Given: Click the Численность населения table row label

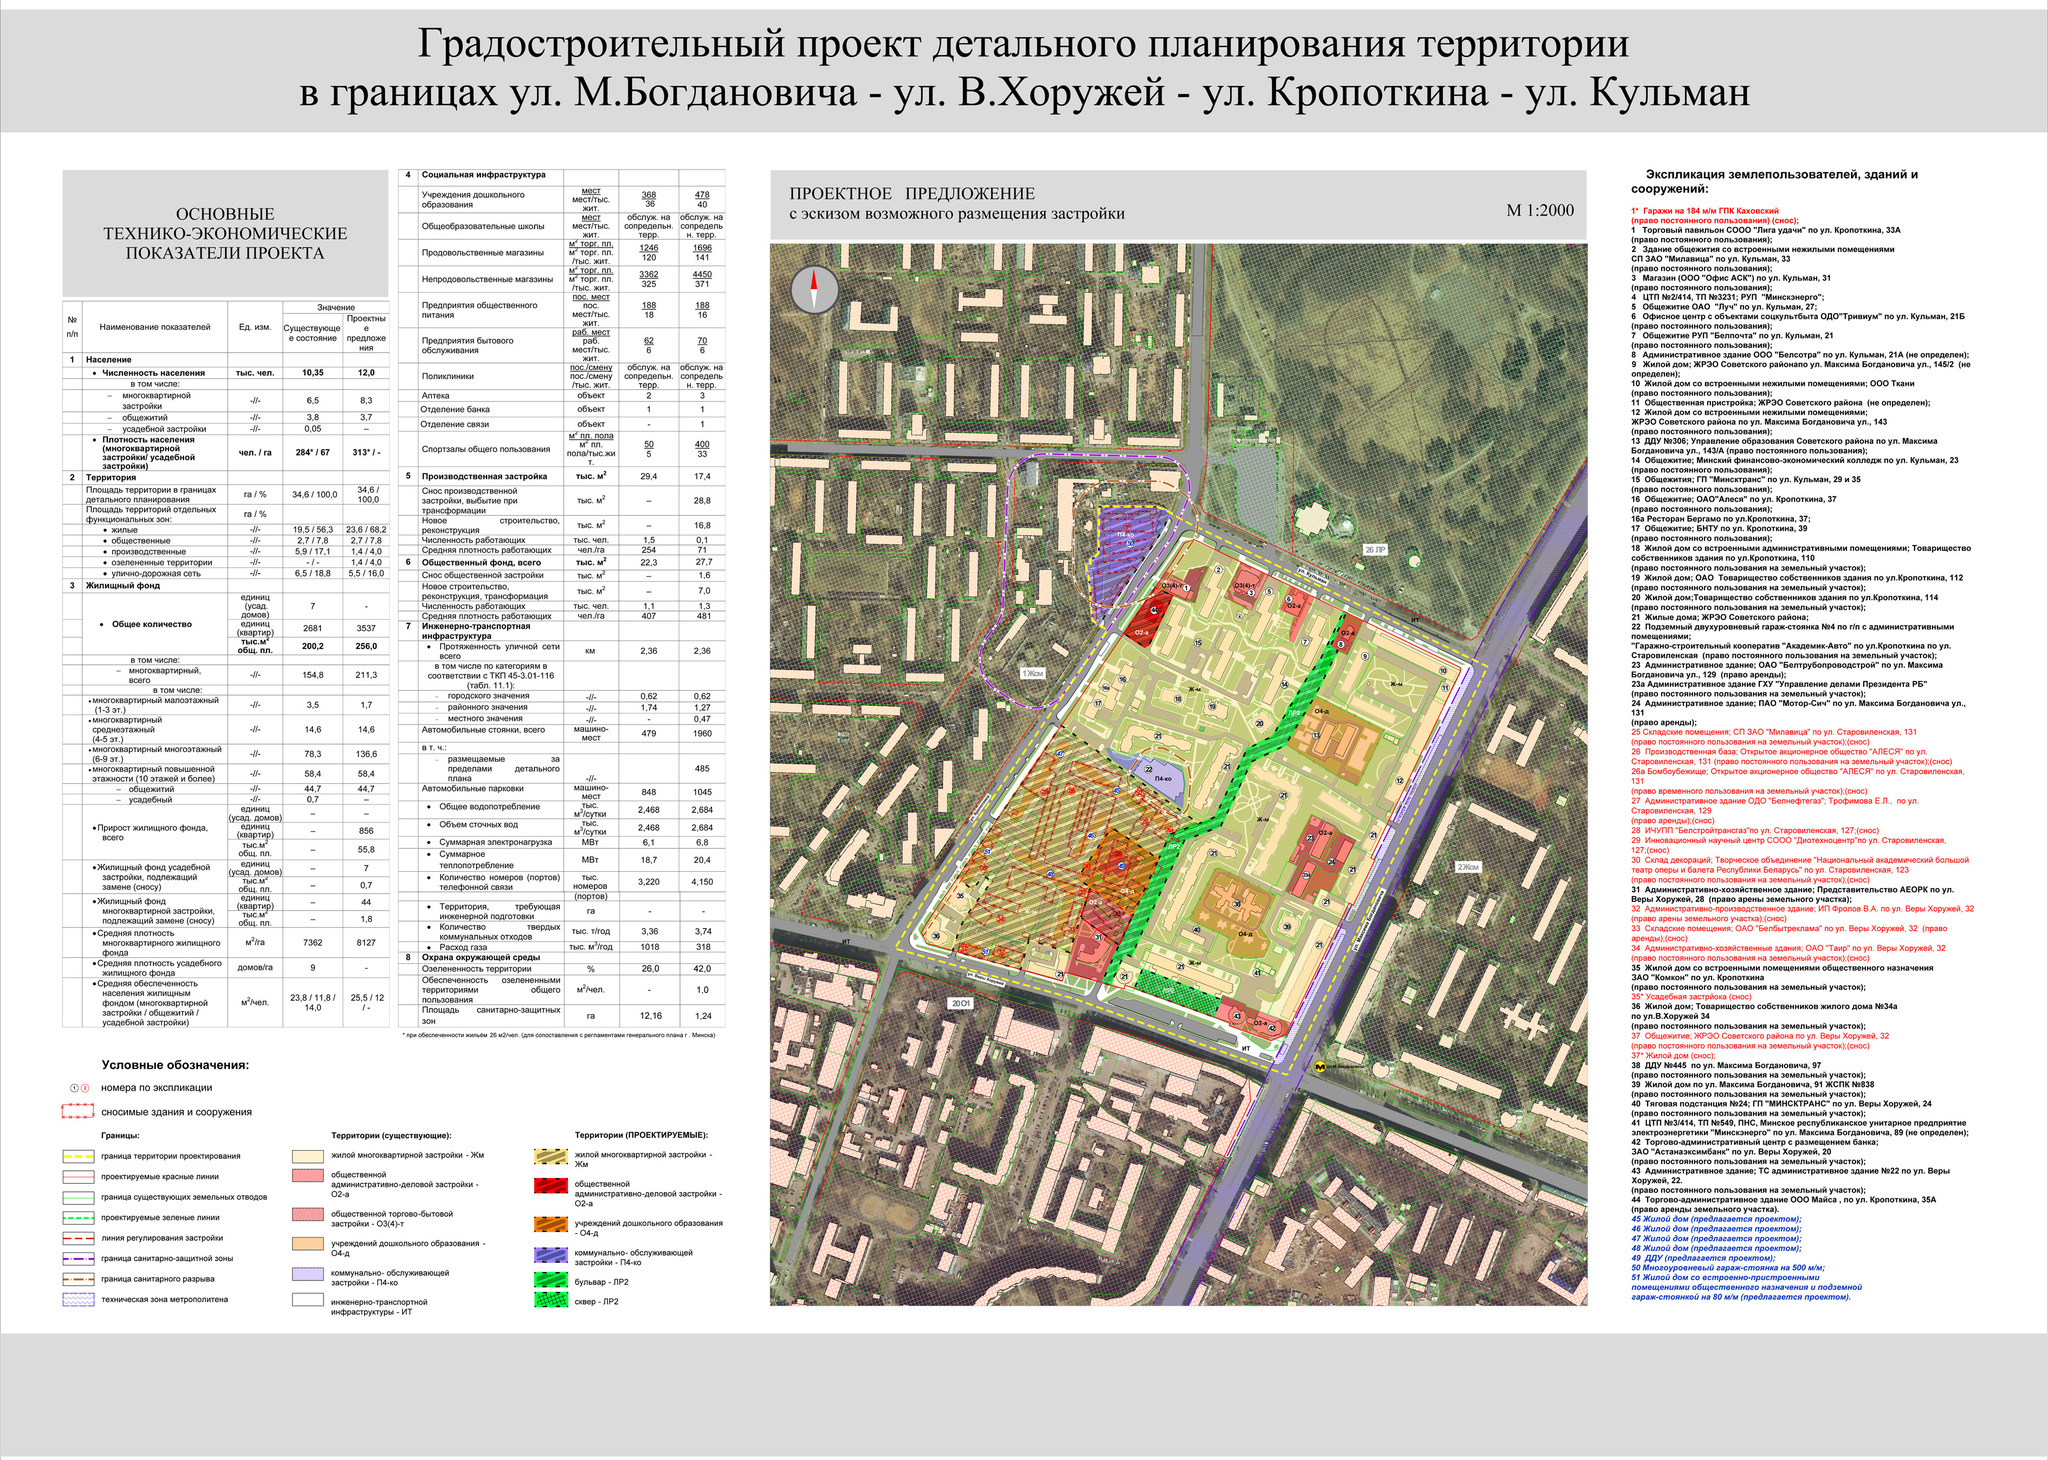Looking at the screenshot, I should (153, 372).
